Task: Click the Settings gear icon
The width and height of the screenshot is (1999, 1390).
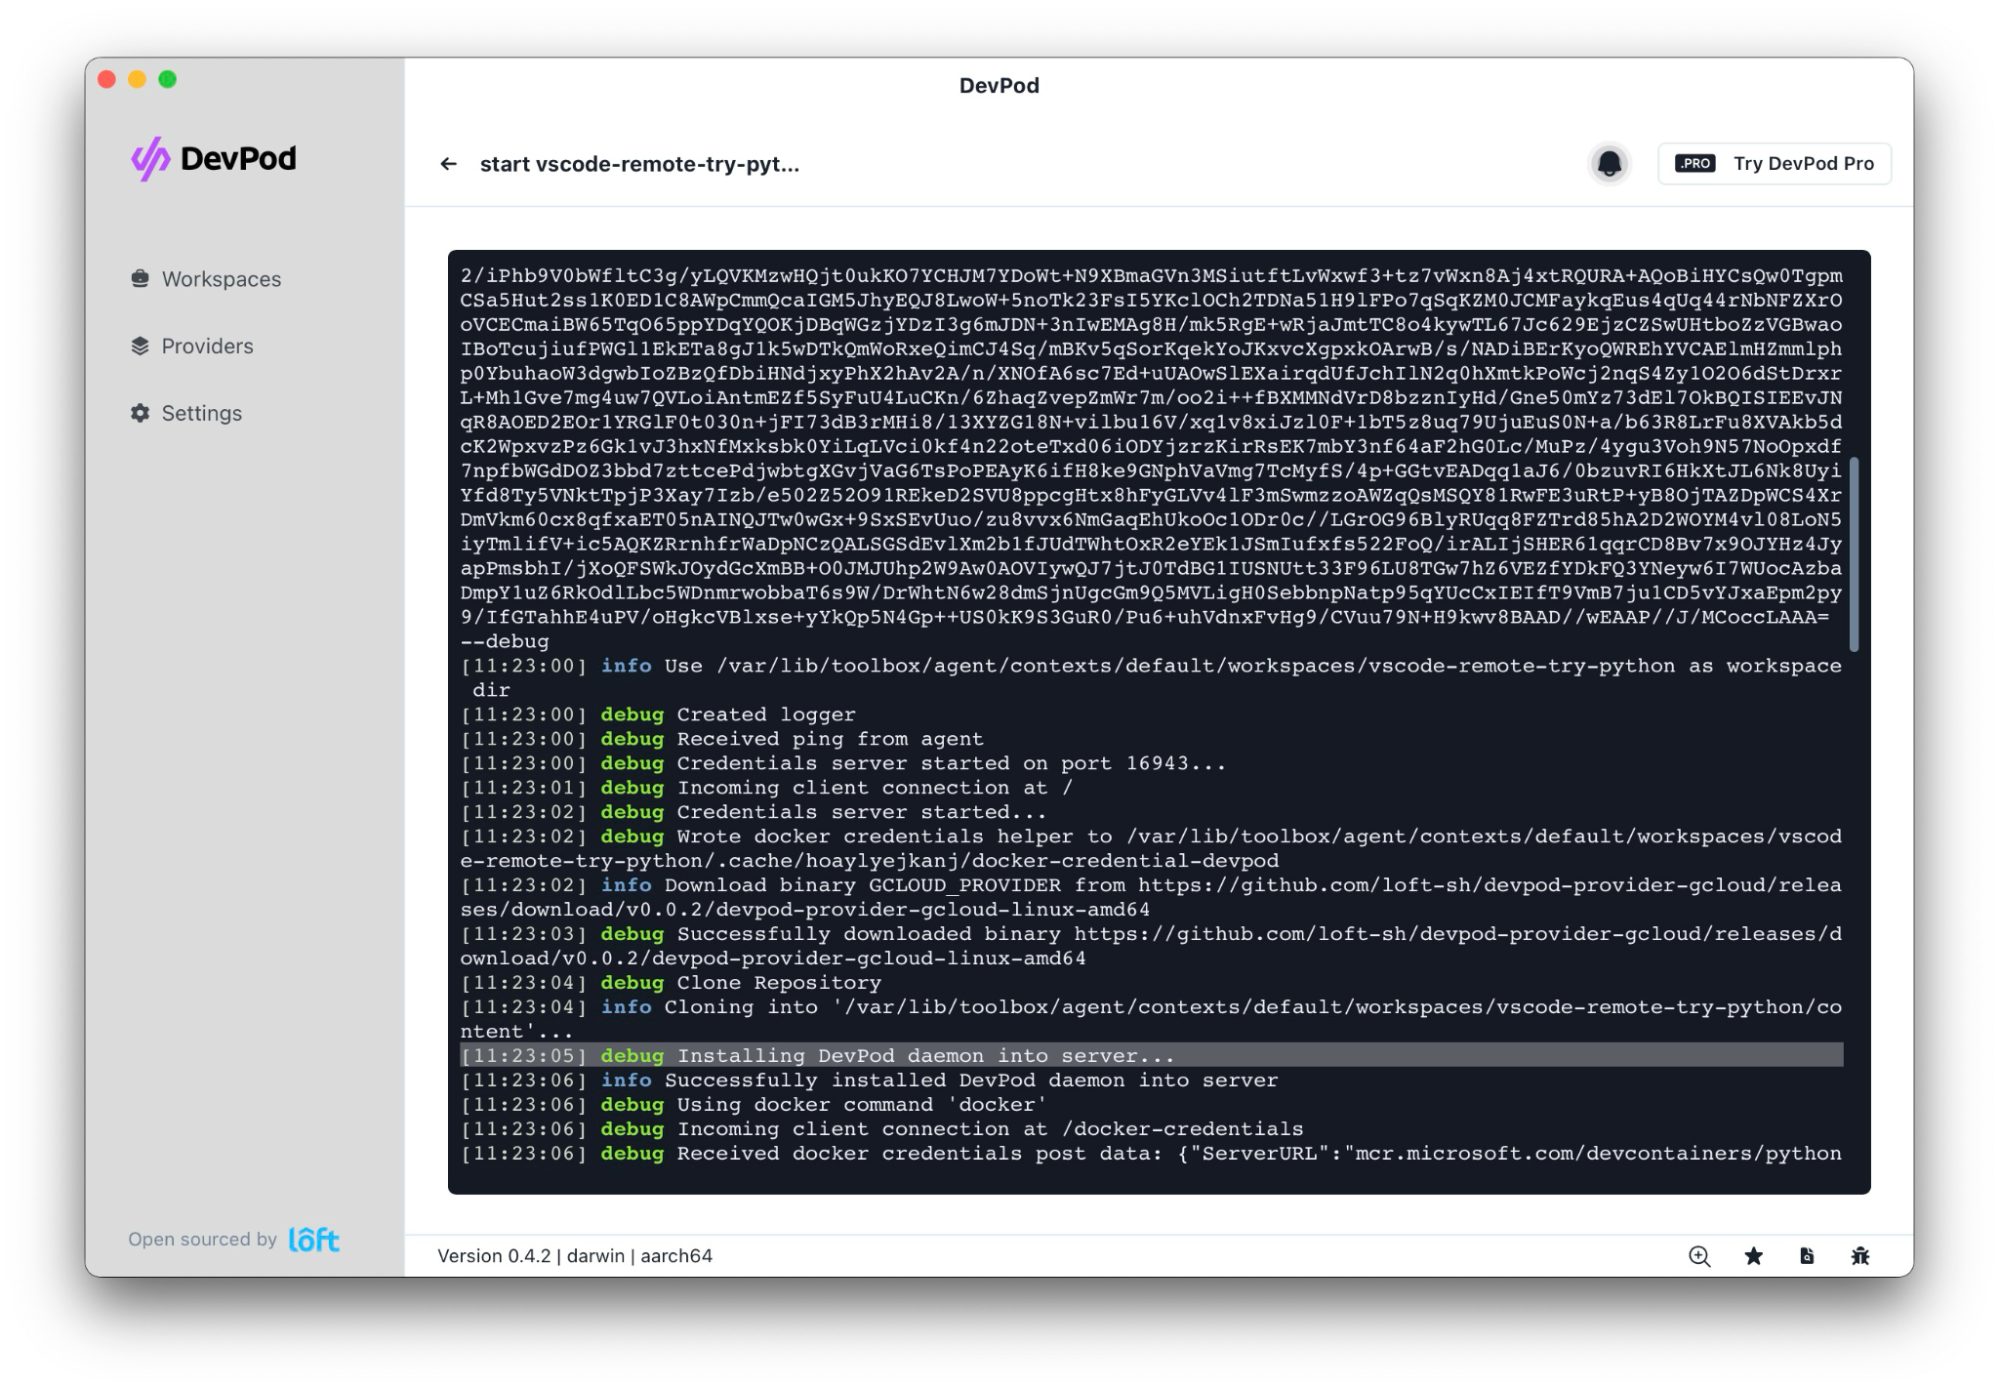Action: [140, 413]
